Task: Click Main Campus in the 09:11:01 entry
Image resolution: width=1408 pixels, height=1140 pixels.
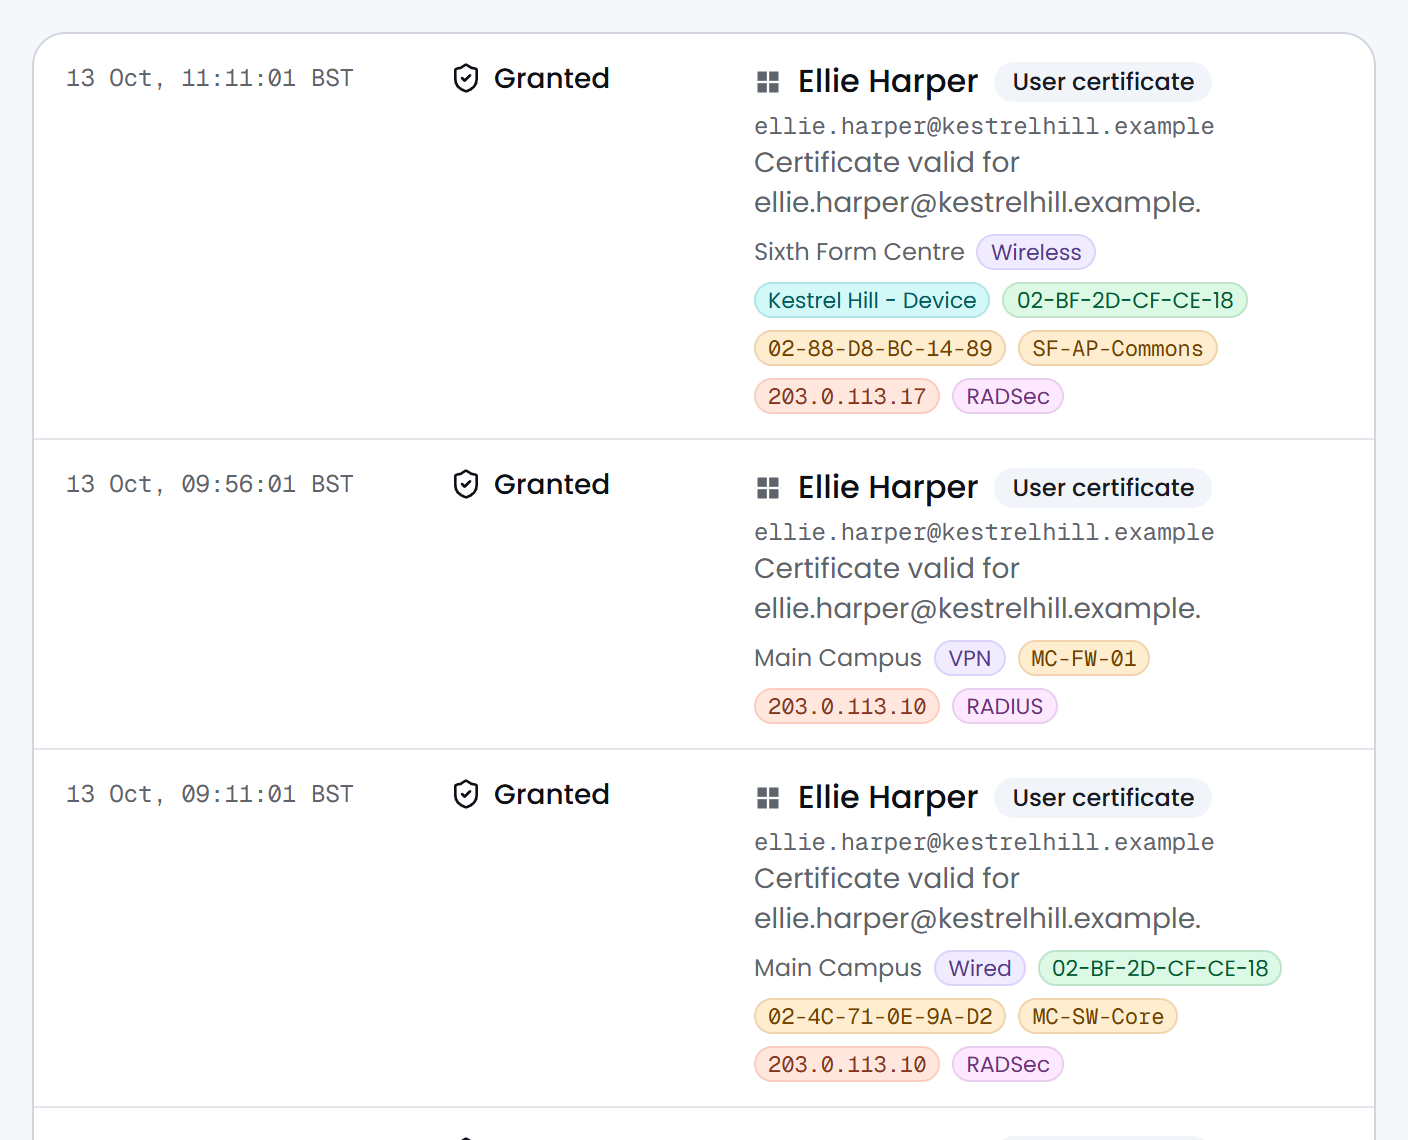Action: [838, 968]
